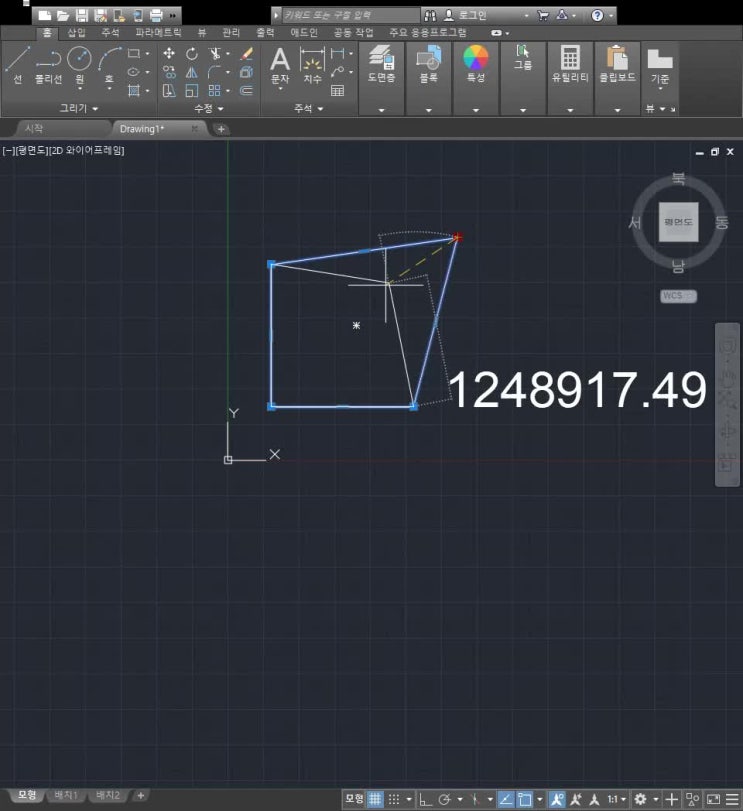Activate the Move tool
This screenshot has height=811, width=743.
[169, 53]
